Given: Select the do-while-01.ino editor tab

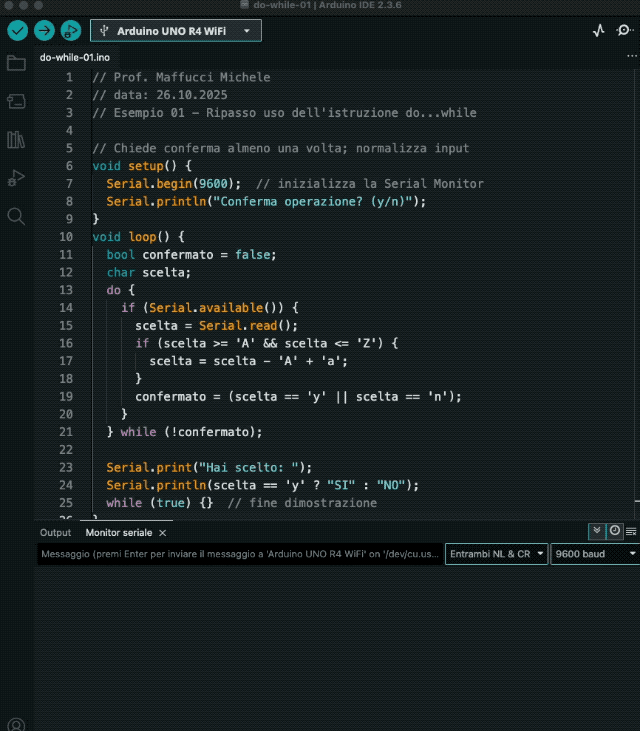Looking at the screenshot, I should [x=75, y=57].
